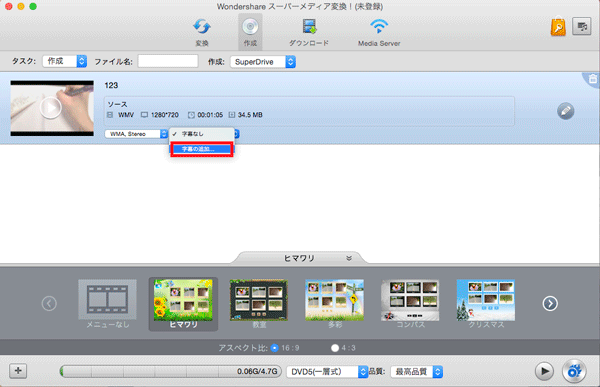Open the タスク dropdown
600x387 pixels.
click(x=65, y=61)
